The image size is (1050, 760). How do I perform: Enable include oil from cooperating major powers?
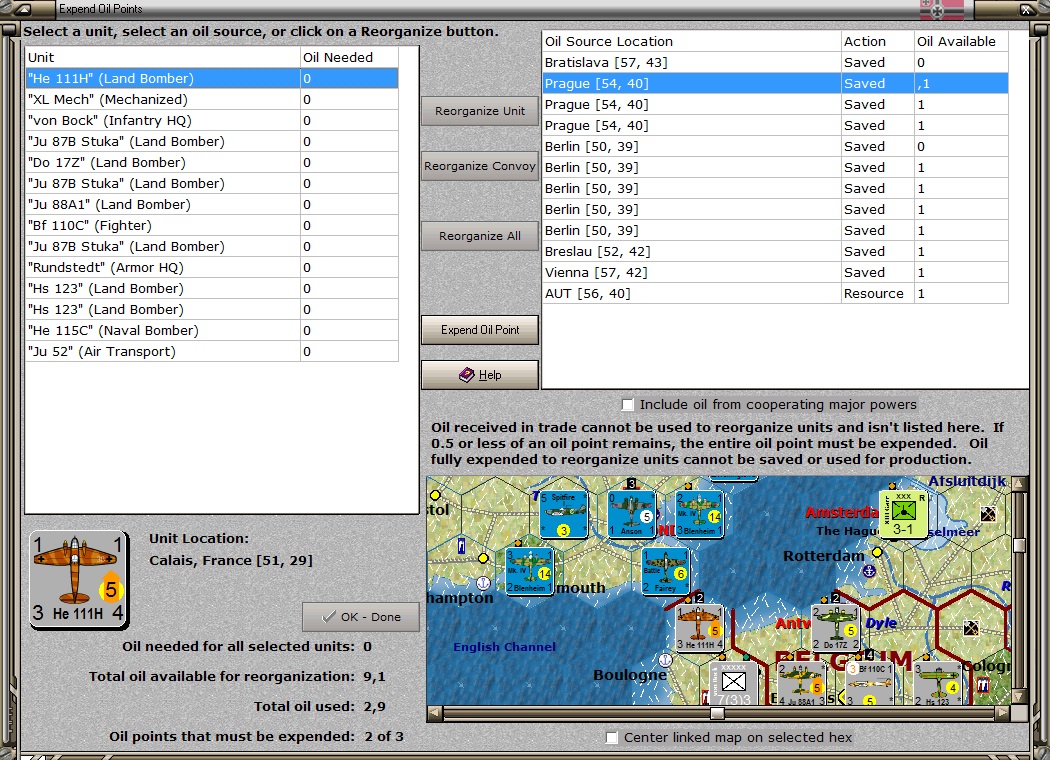pyautogui.click(x=628, y=405)
